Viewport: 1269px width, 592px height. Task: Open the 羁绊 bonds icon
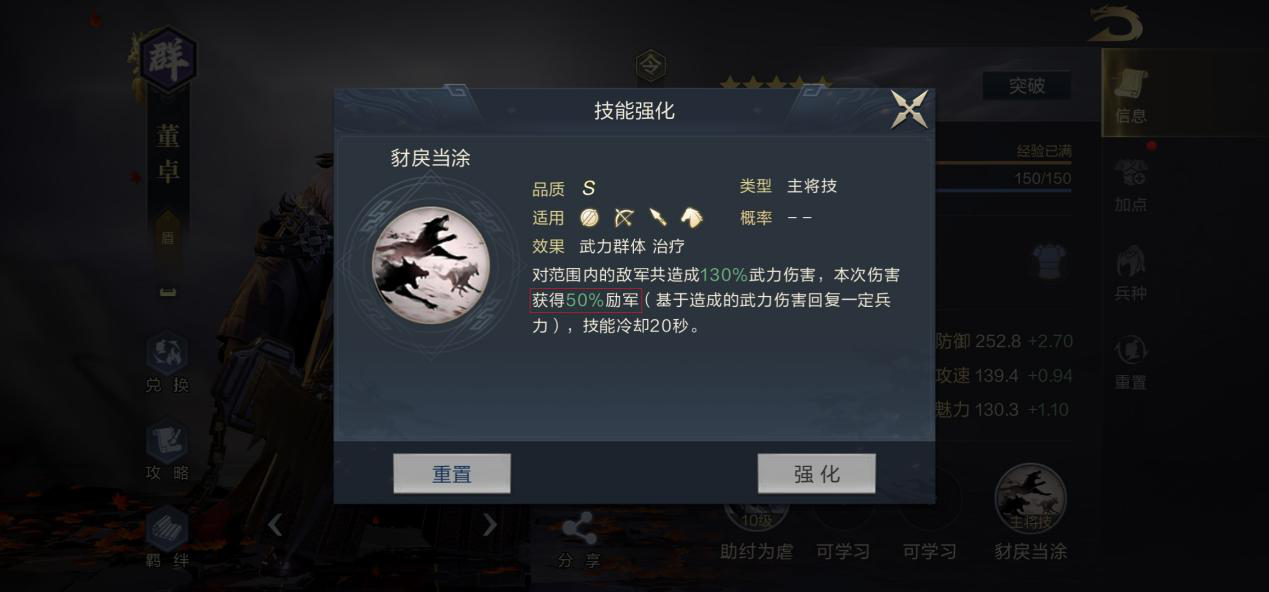pos(167,538)
